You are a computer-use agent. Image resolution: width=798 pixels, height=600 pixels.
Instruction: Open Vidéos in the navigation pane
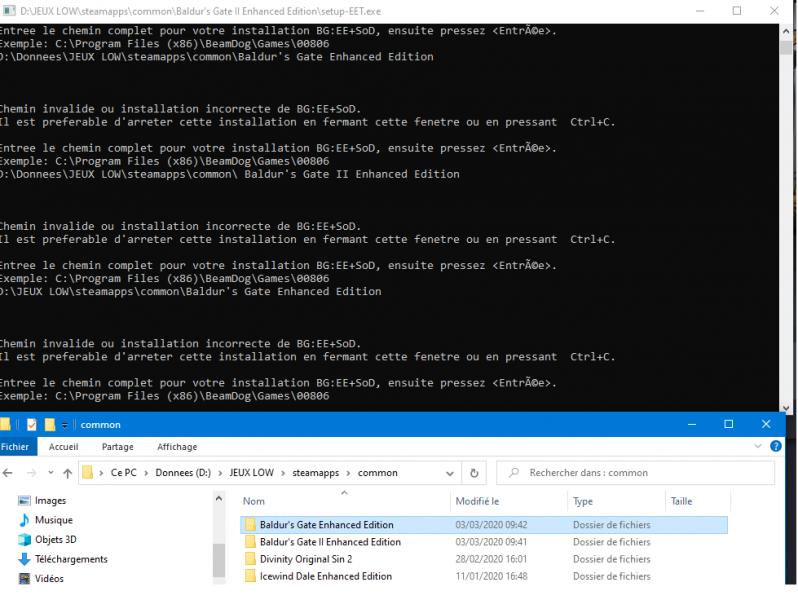(x=41, y=578)
